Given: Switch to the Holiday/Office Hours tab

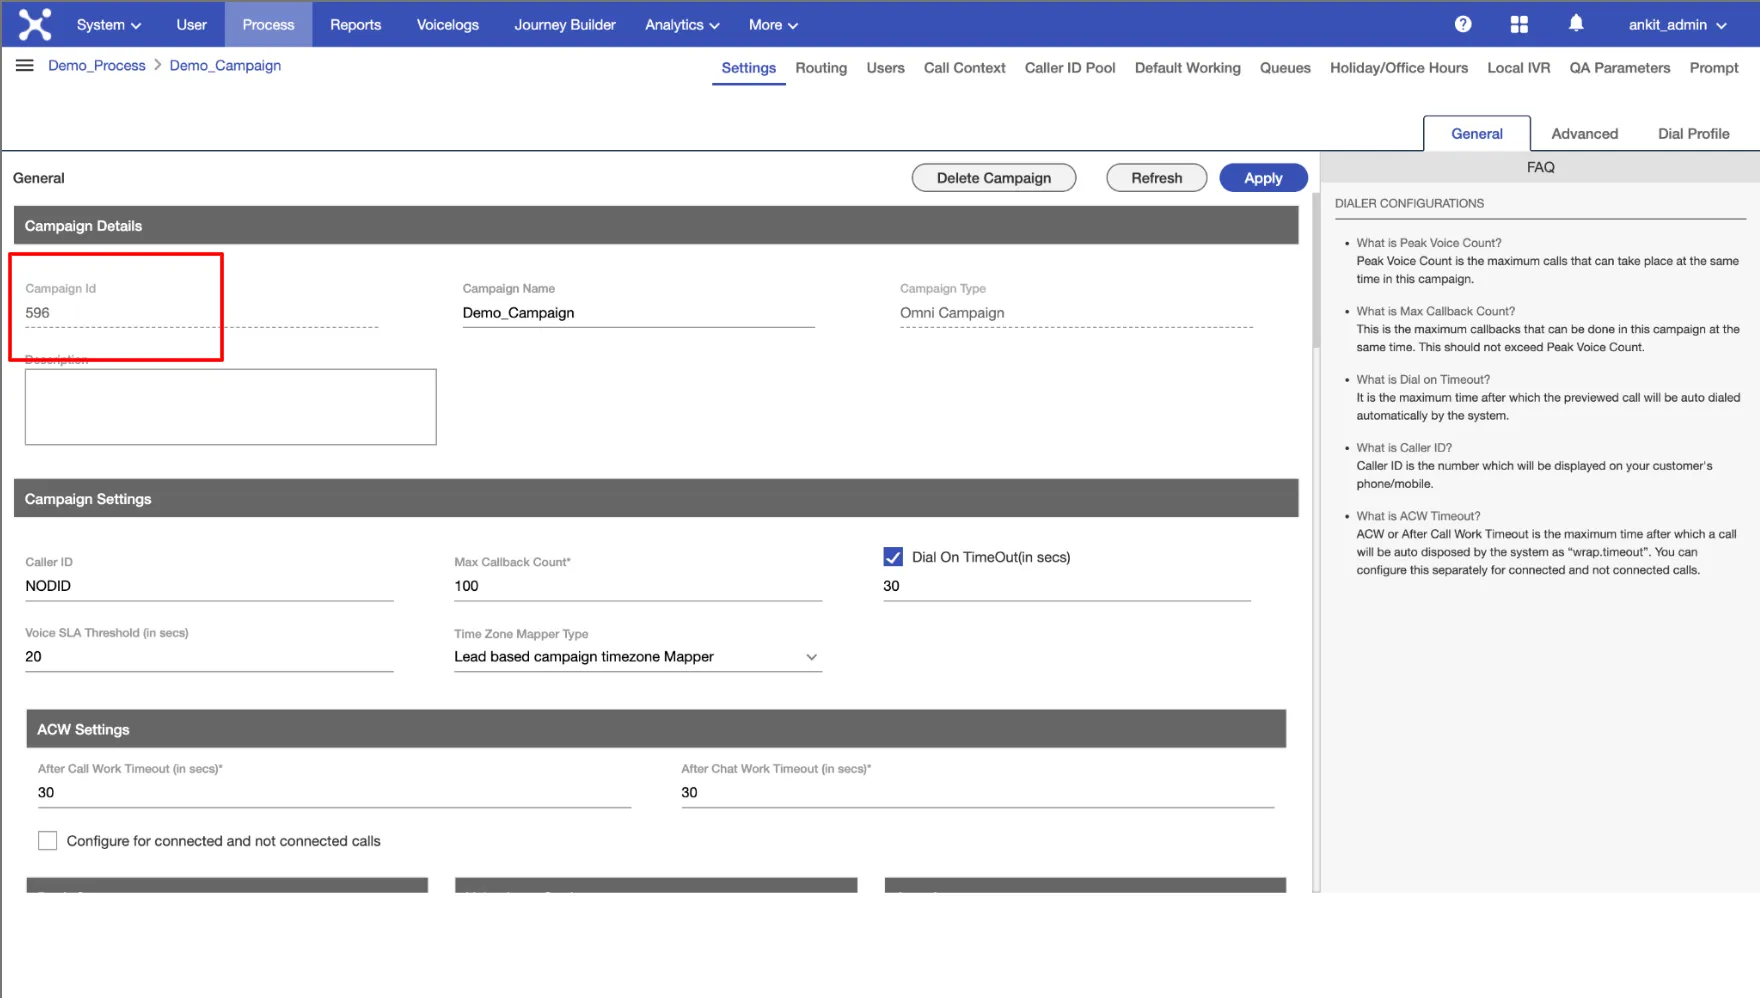Looking at the screenshot, I should point(1399,68).
